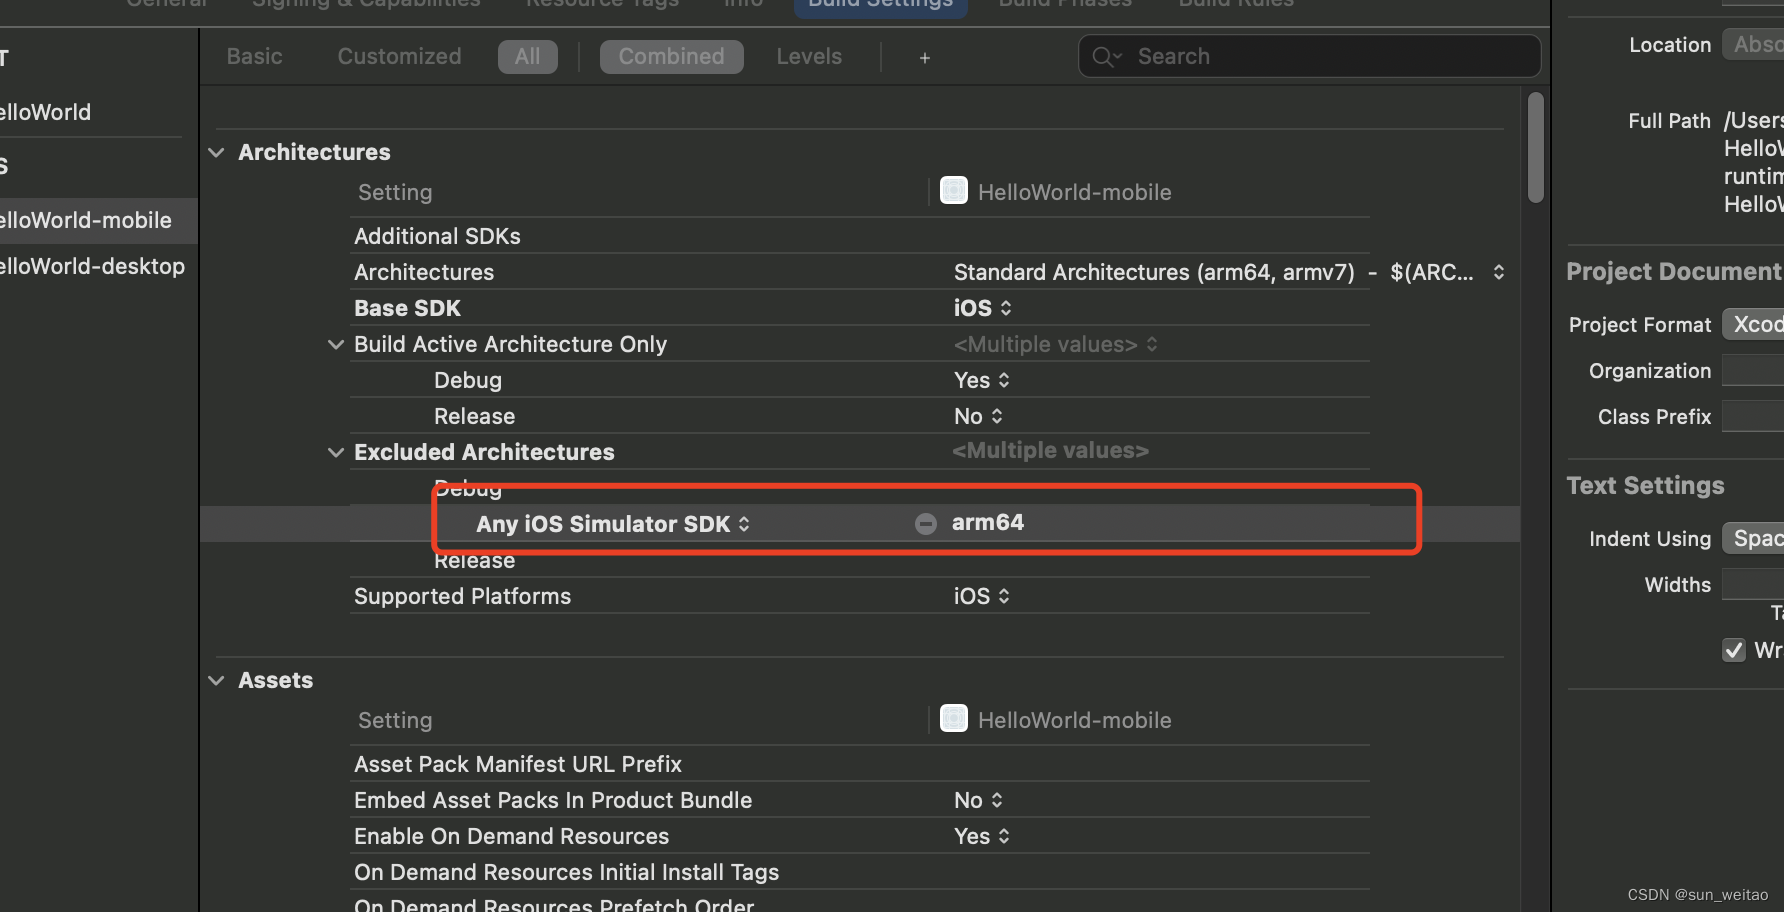Collapse the Architectures section

coord(217,152)
